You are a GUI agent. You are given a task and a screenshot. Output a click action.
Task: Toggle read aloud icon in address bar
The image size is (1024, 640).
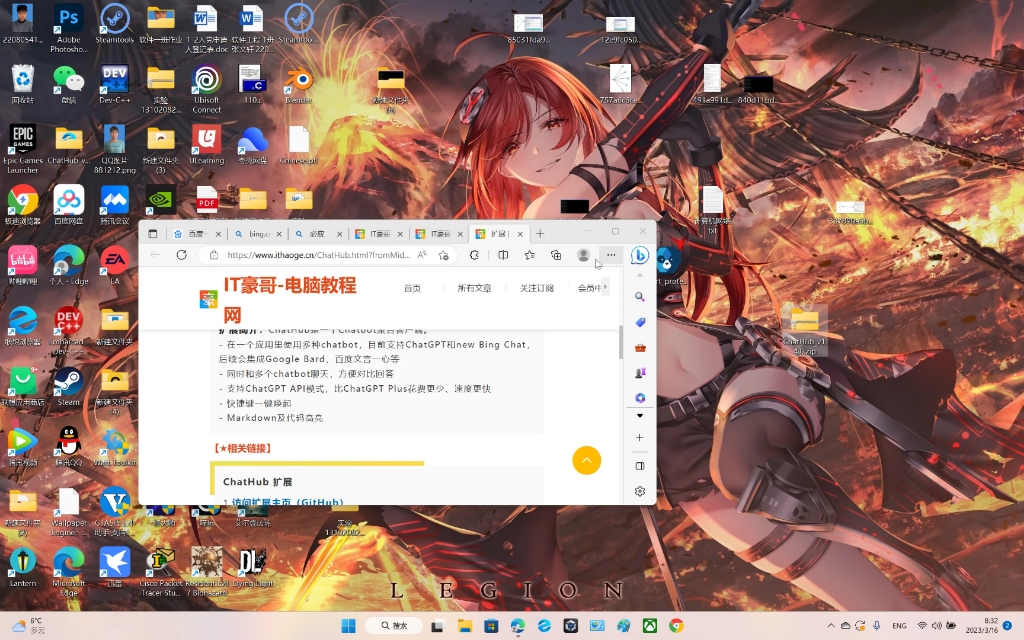422,255
